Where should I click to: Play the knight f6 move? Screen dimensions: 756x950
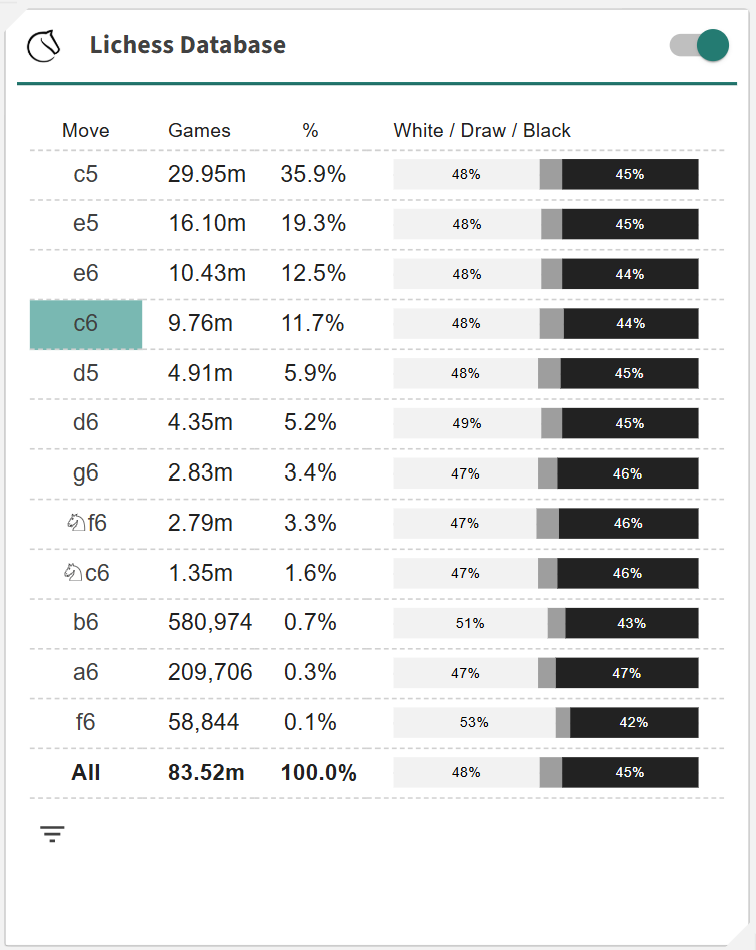click(86, 523)
